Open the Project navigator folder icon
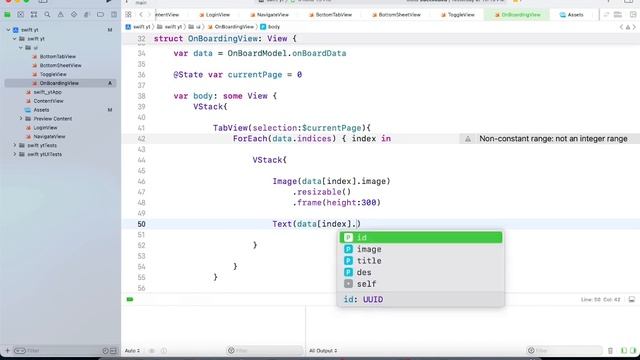The image size is (640, 360). click(7, 15)
